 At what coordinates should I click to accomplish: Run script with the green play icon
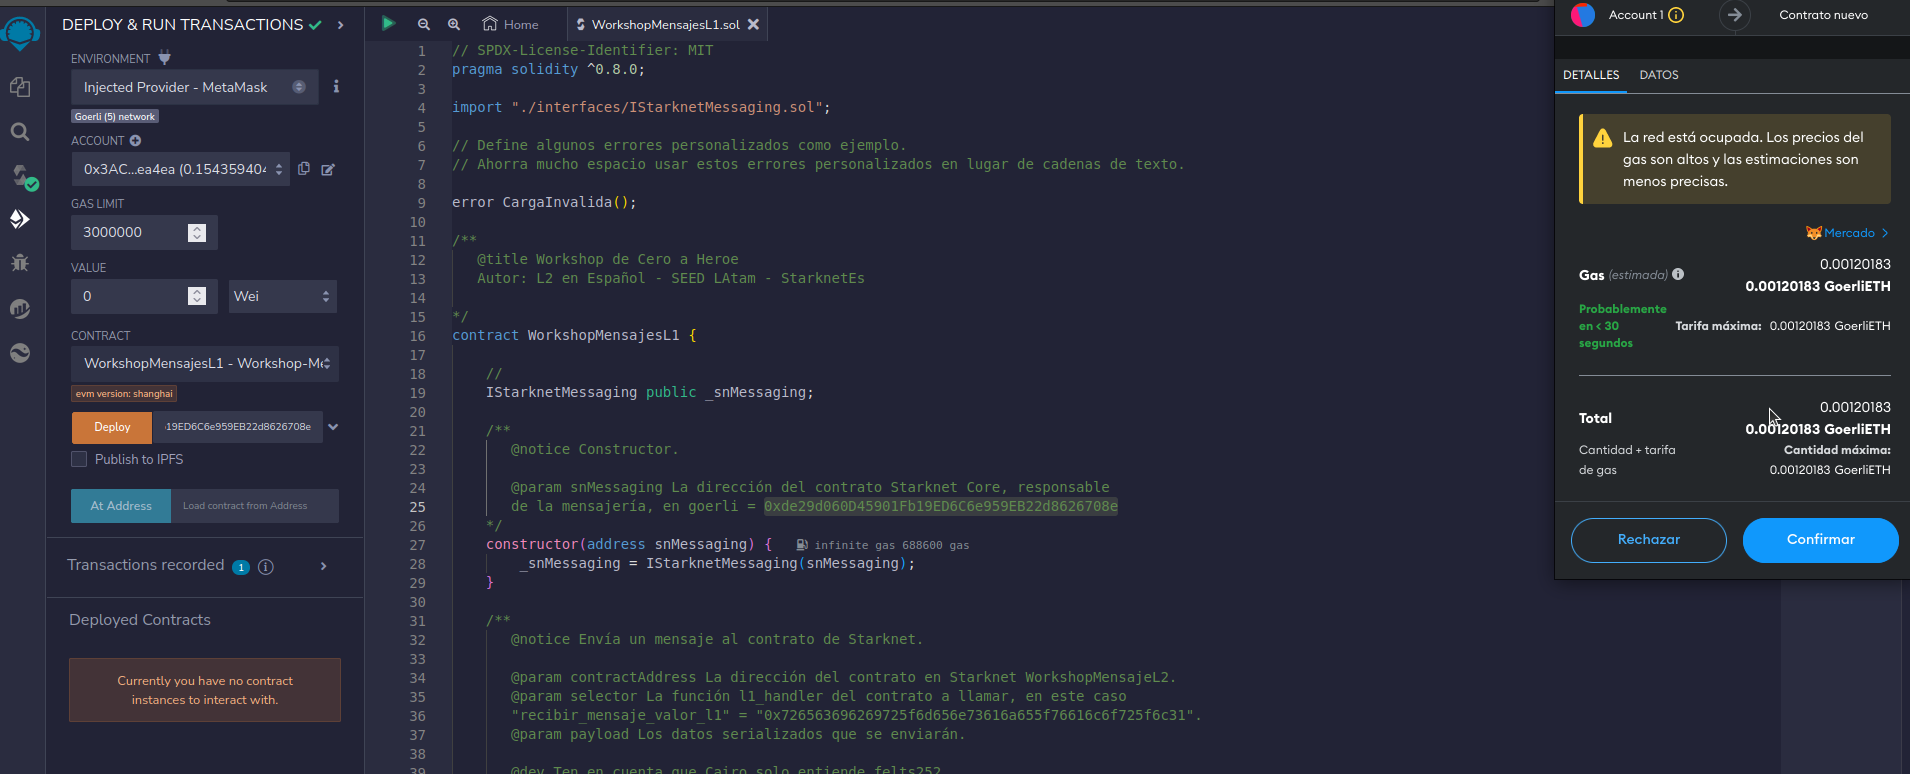pos(388,23)
